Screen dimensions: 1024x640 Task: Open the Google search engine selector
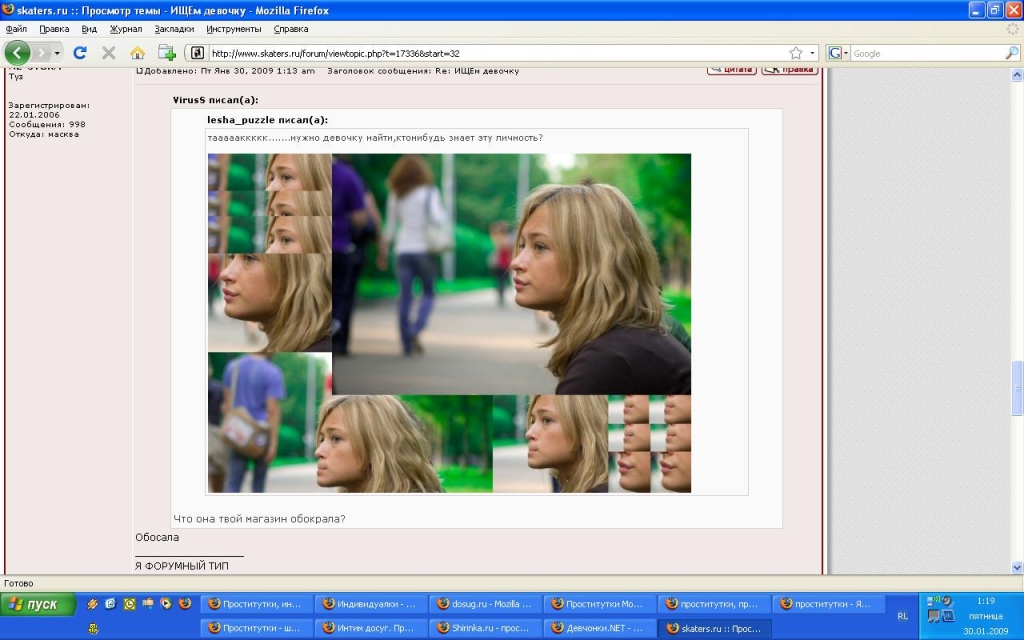(x=838, y=53)
